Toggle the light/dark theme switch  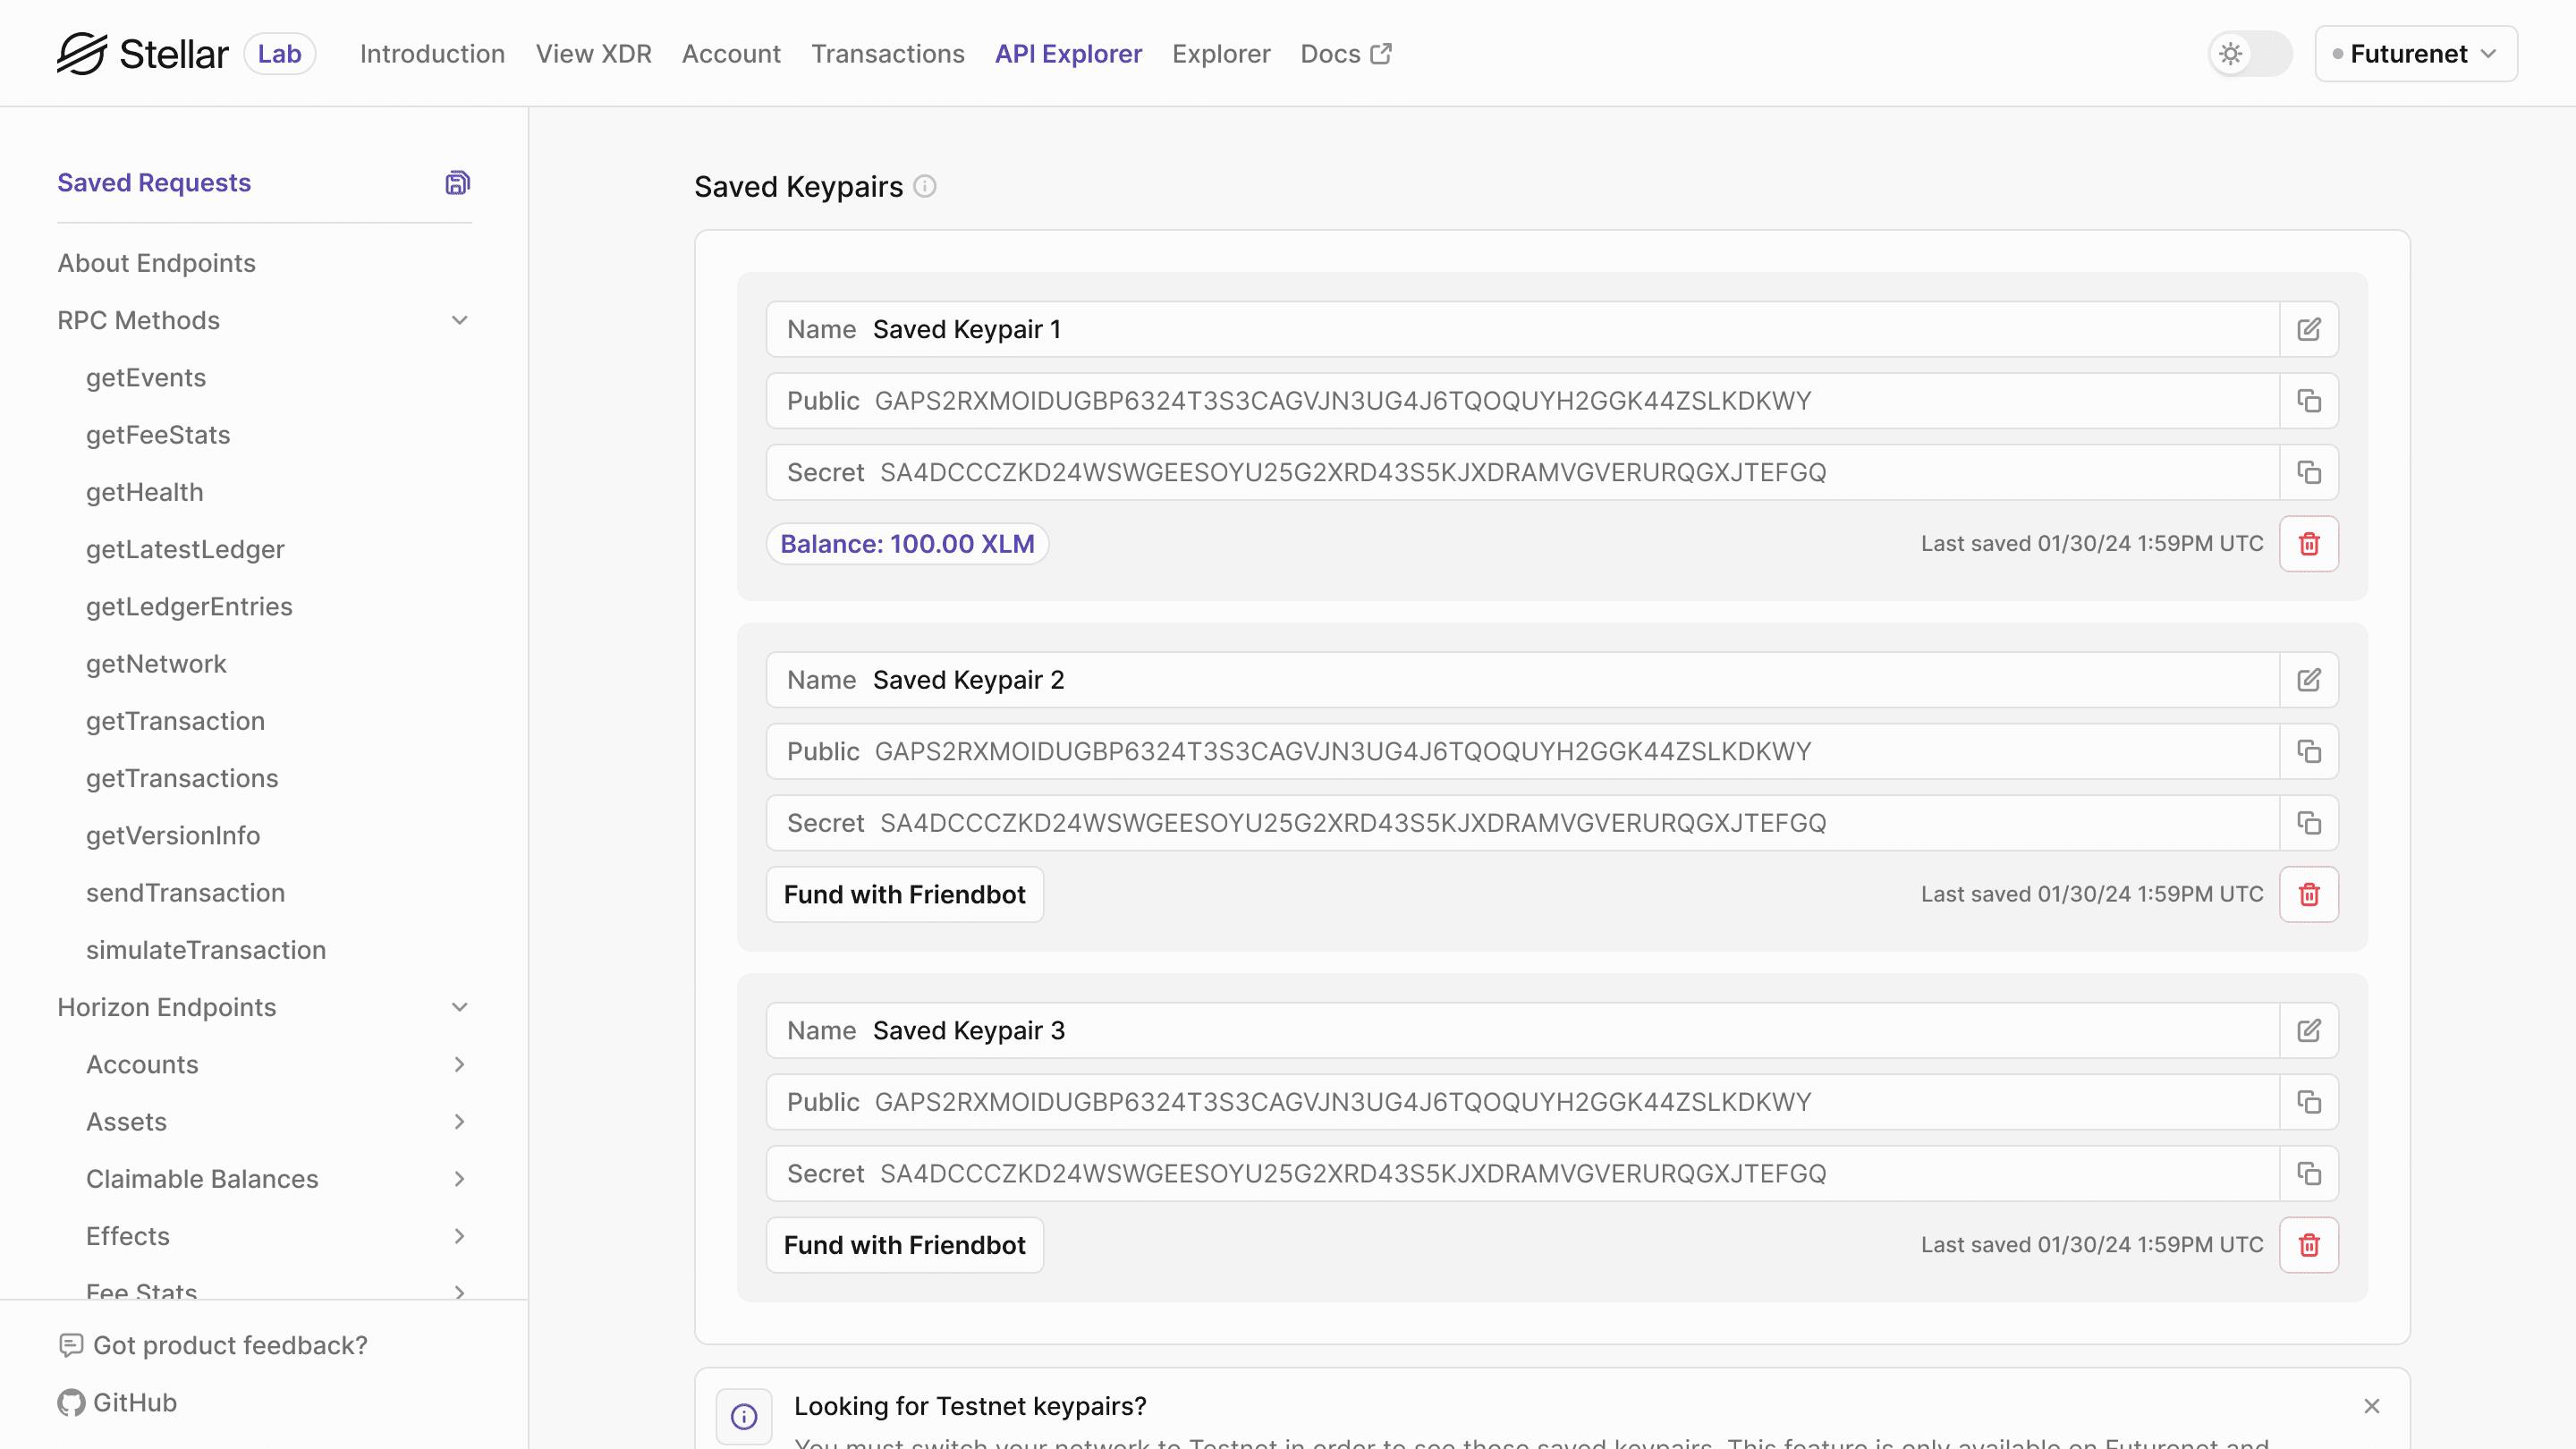[x=2250, y=54]
